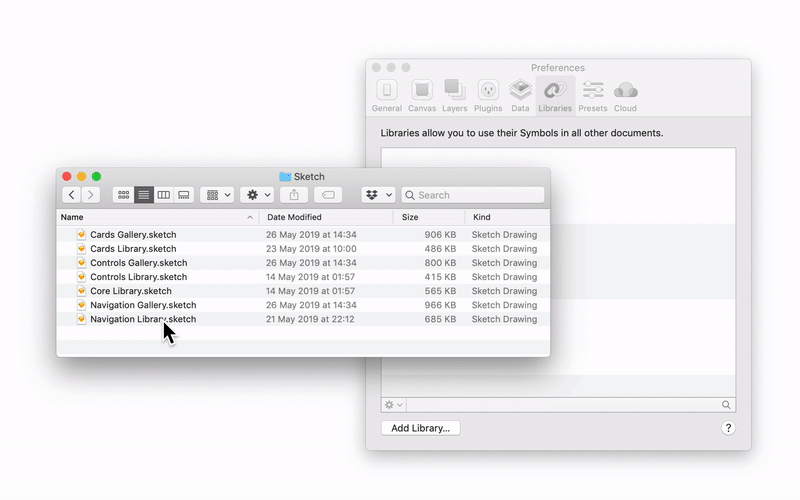Sort files by Size column
800x500 pixels.
tap(429, 217)
